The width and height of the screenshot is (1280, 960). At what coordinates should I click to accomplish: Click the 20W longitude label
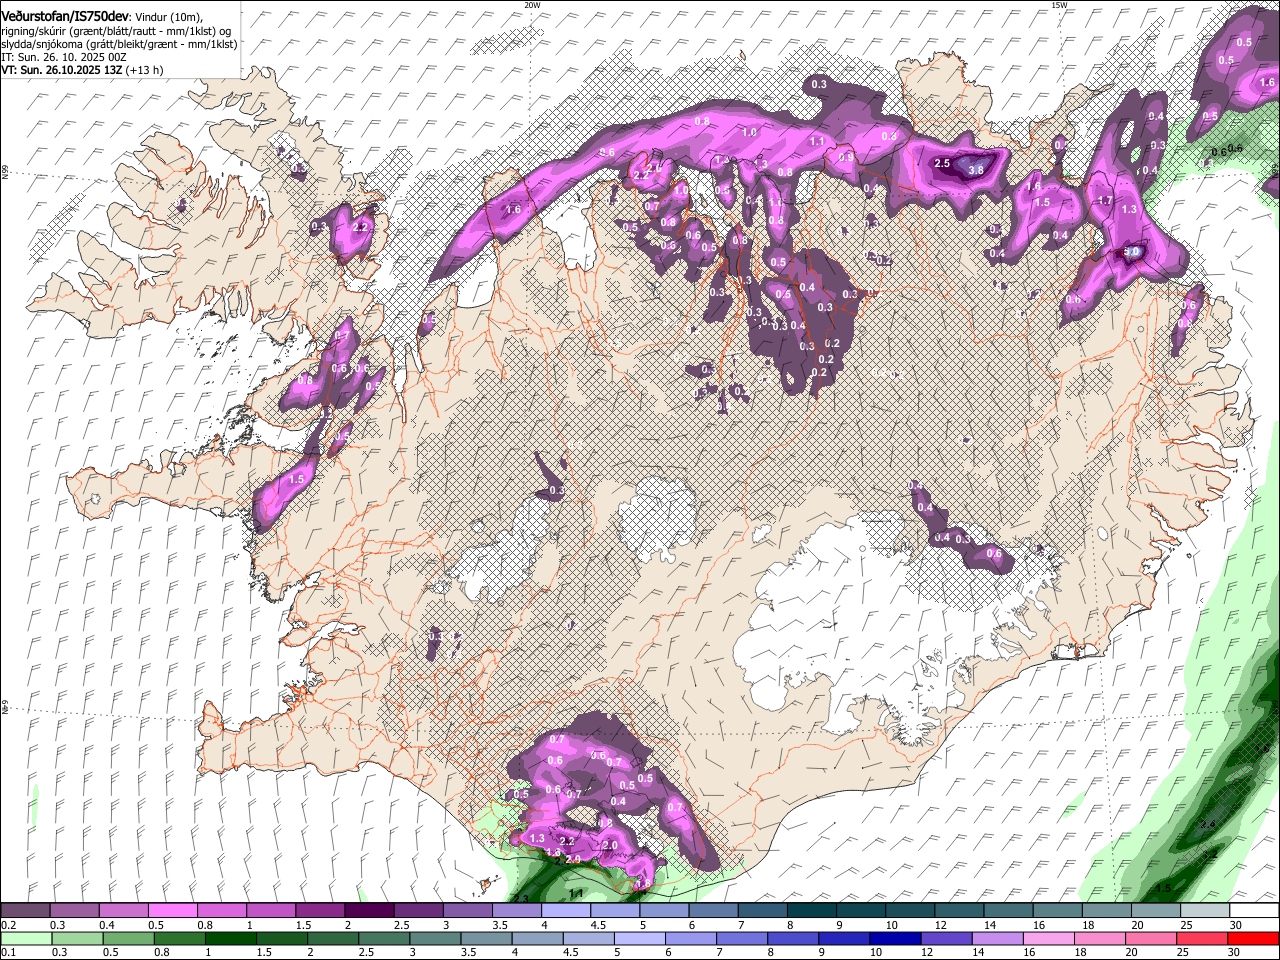[532, 5]
